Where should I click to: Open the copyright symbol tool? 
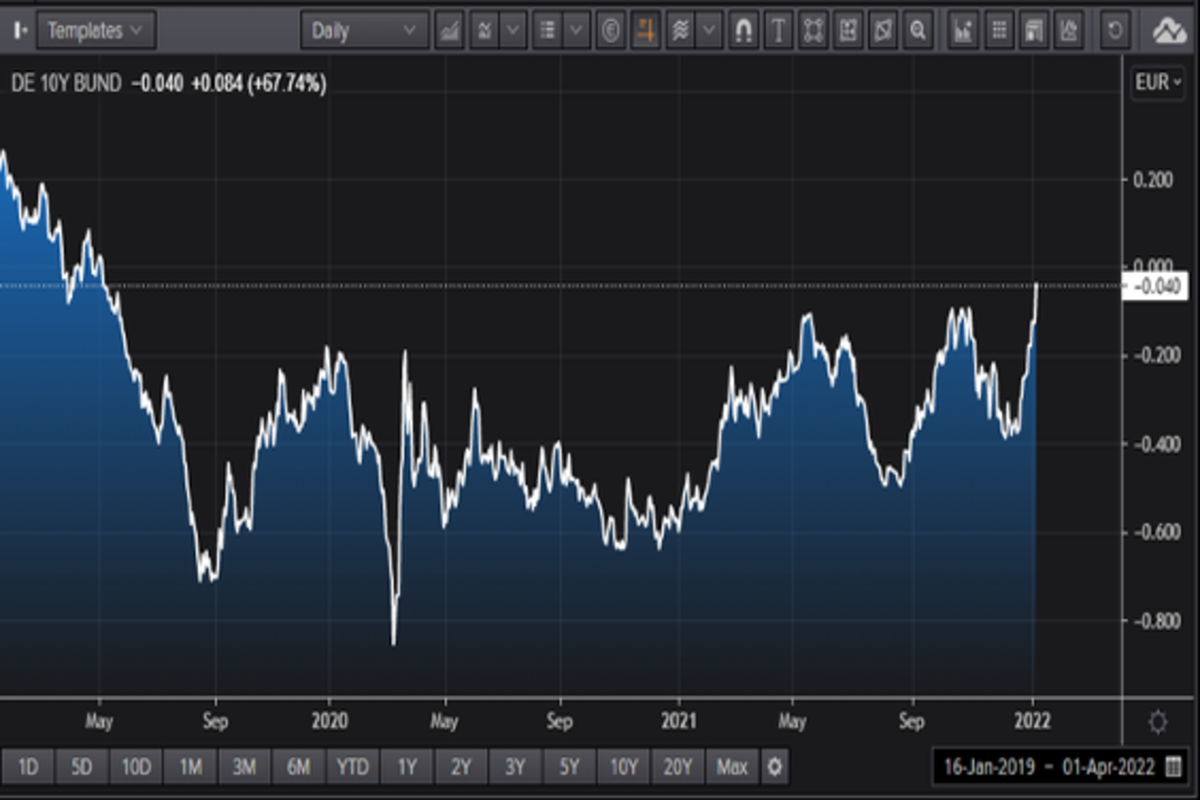(x=610, y=31)
